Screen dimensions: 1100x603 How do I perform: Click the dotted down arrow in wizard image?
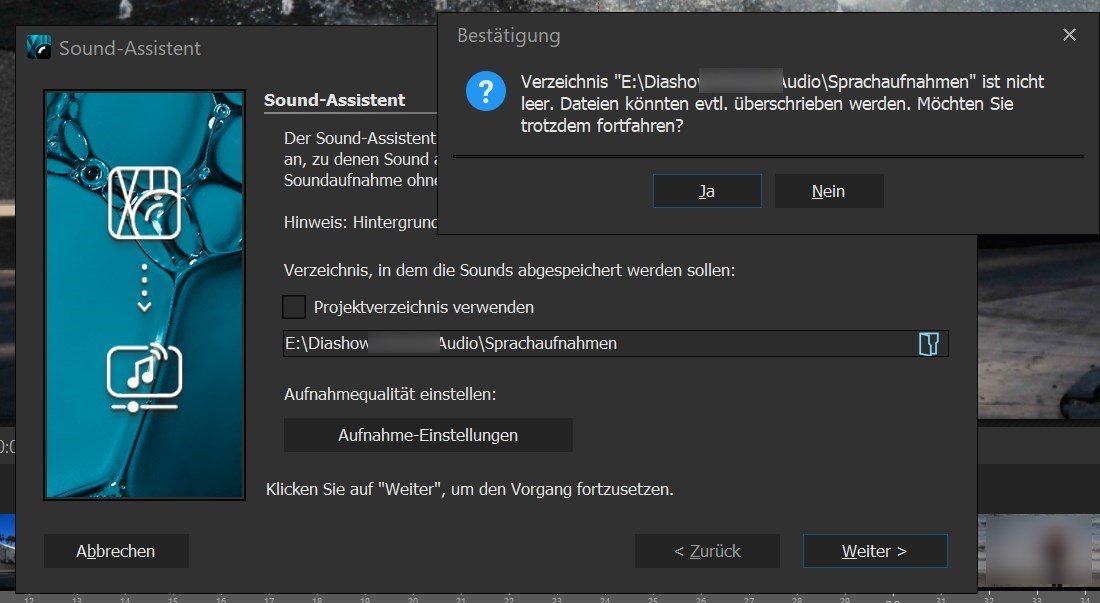[x=144, y=290]
